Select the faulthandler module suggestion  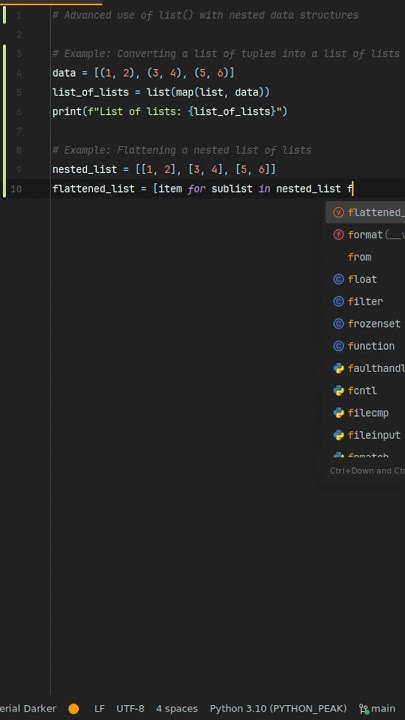(366, 368)
